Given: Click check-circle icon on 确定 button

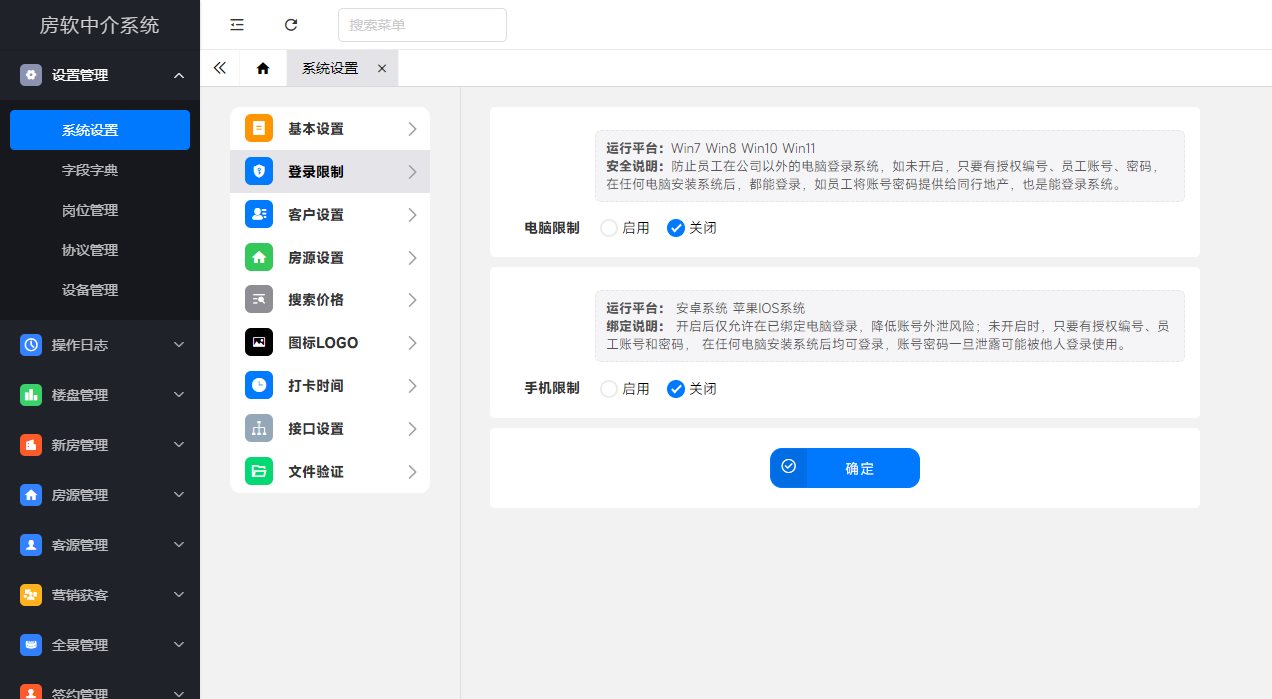Looking at the screenshot, I should pyautogui.click(x=788, y=467).
